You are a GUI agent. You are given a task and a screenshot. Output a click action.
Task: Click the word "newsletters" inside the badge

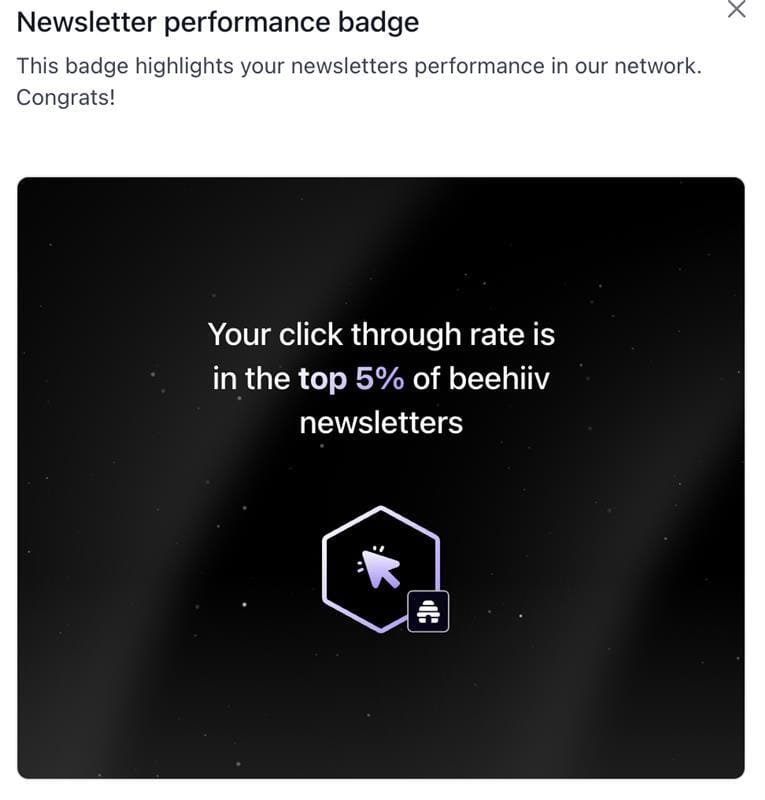(x=381, y=423)
